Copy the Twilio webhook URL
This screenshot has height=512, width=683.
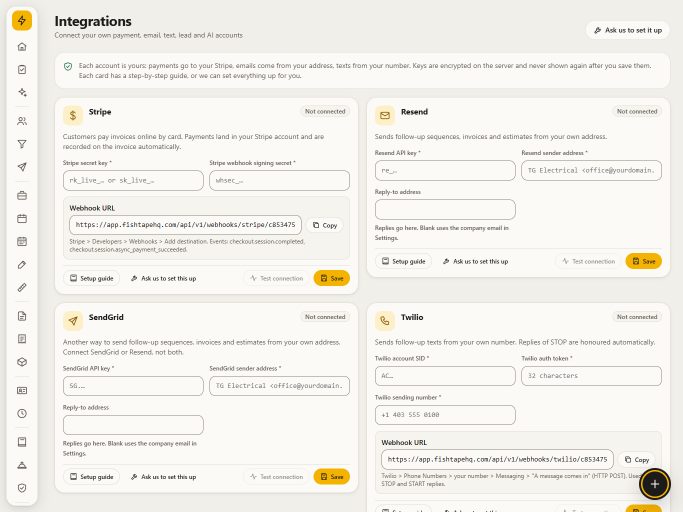tap(637, 460)
